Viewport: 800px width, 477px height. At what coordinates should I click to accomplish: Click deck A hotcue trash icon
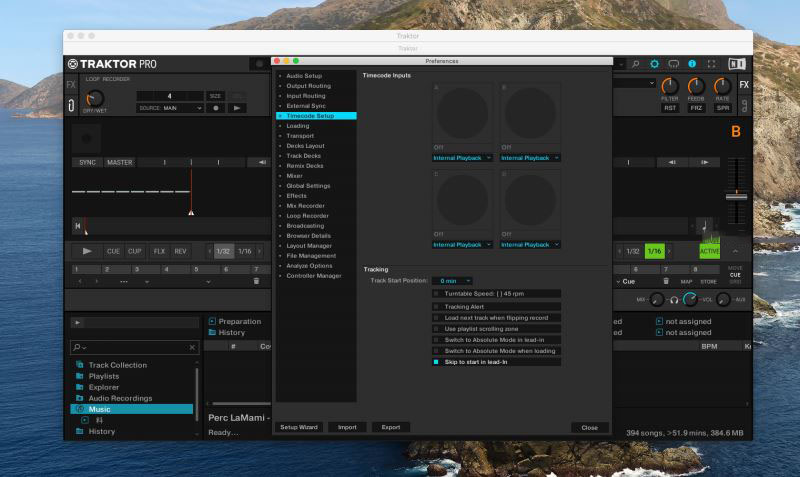[256, 281]
